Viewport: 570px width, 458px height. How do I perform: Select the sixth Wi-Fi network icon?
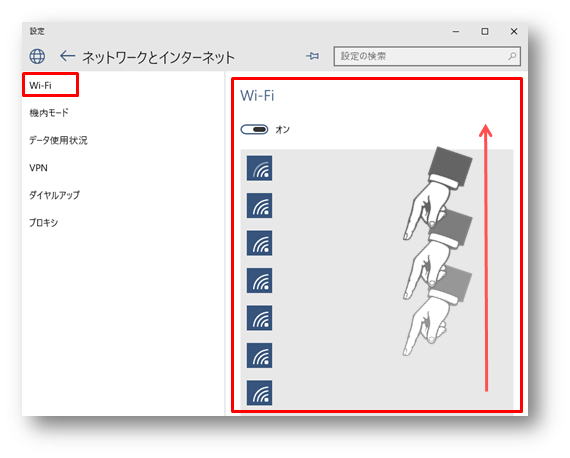pos(259,355)
